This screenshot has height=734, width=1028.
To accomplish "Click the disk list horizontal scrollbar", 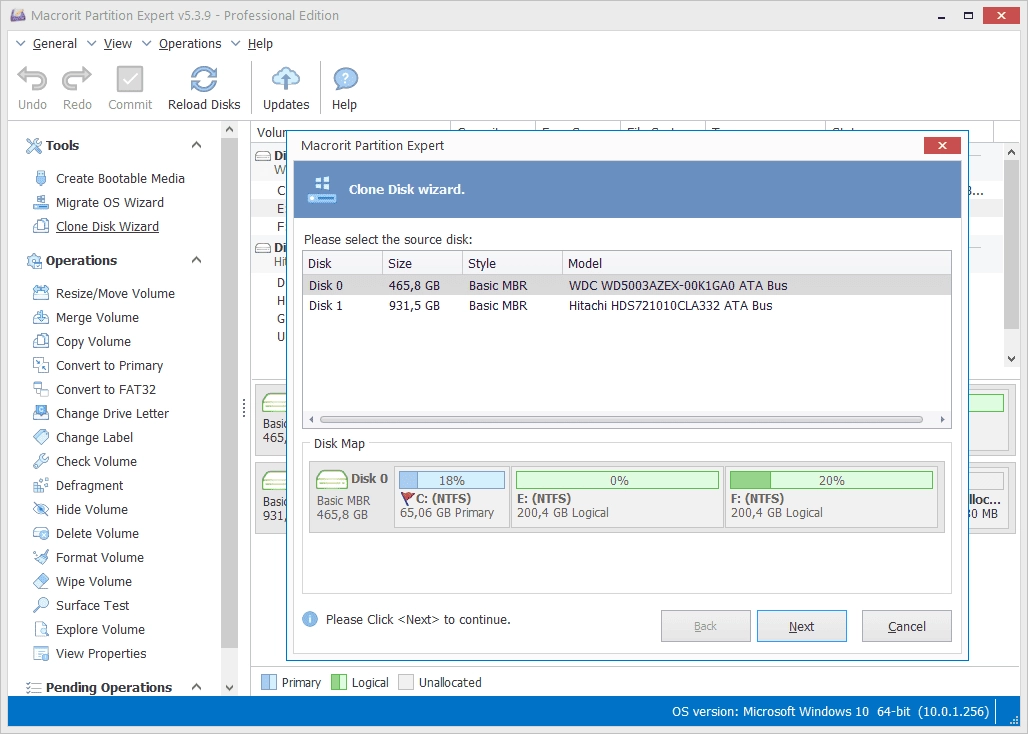I will click(x=622, y=419).
